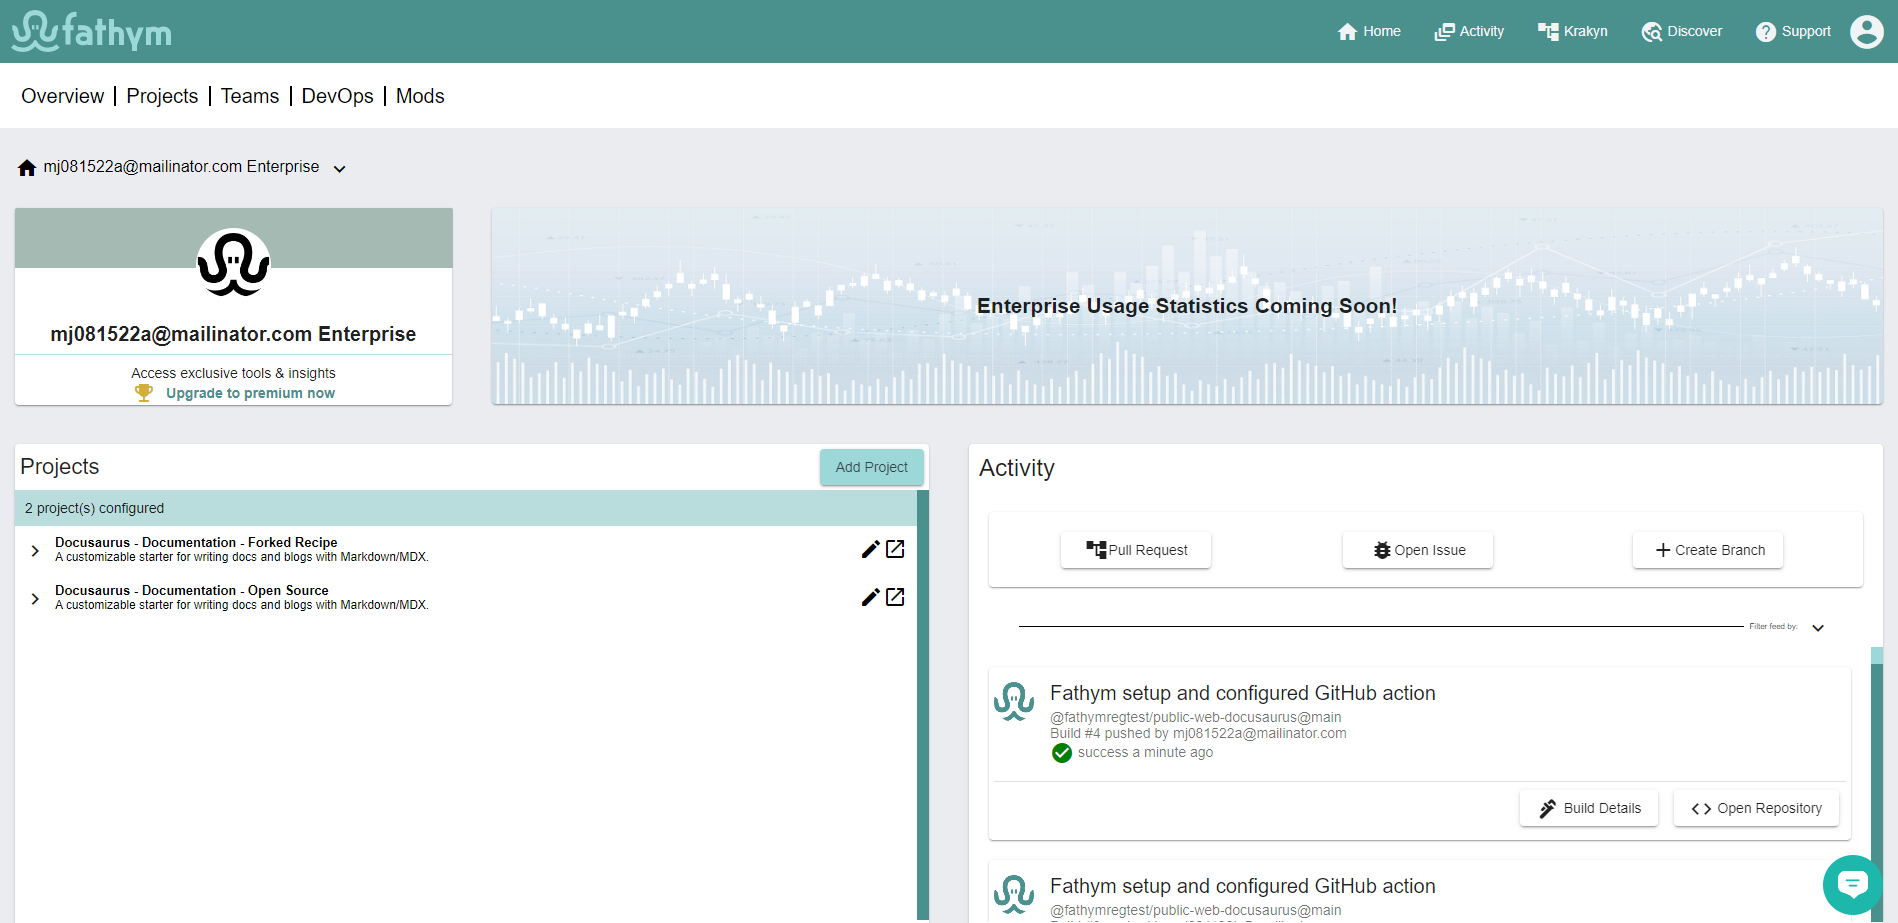Select Docusaurus - Documentation - Forked Recipe title

tap(196, 542)
